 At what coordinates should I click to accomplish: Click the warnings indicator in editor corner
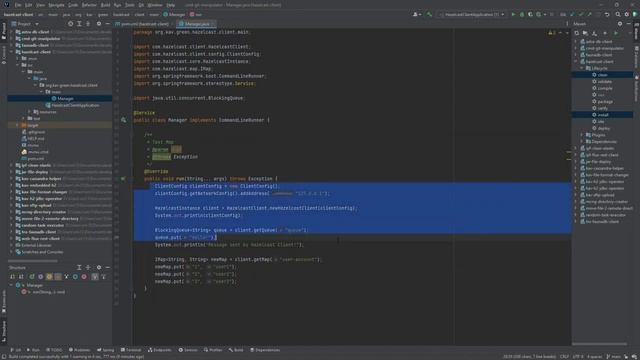coord(551,33)
